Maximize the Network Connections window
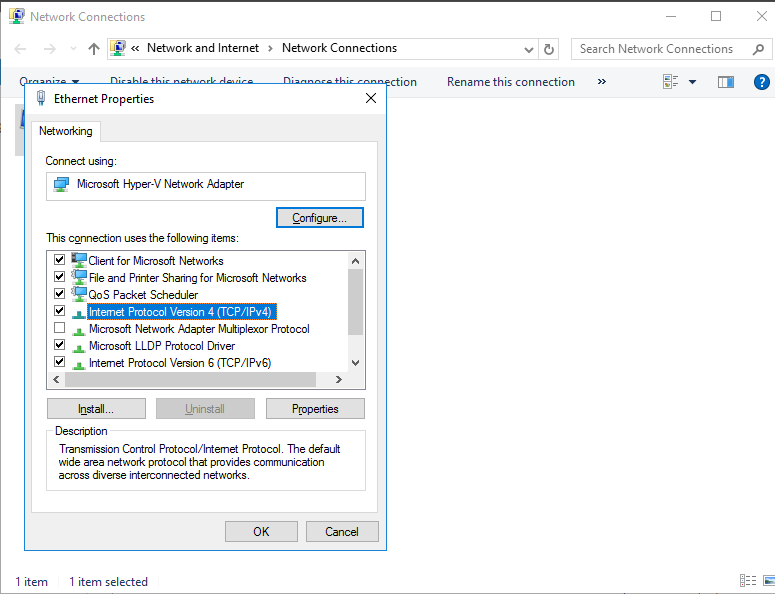 [716, 16]
